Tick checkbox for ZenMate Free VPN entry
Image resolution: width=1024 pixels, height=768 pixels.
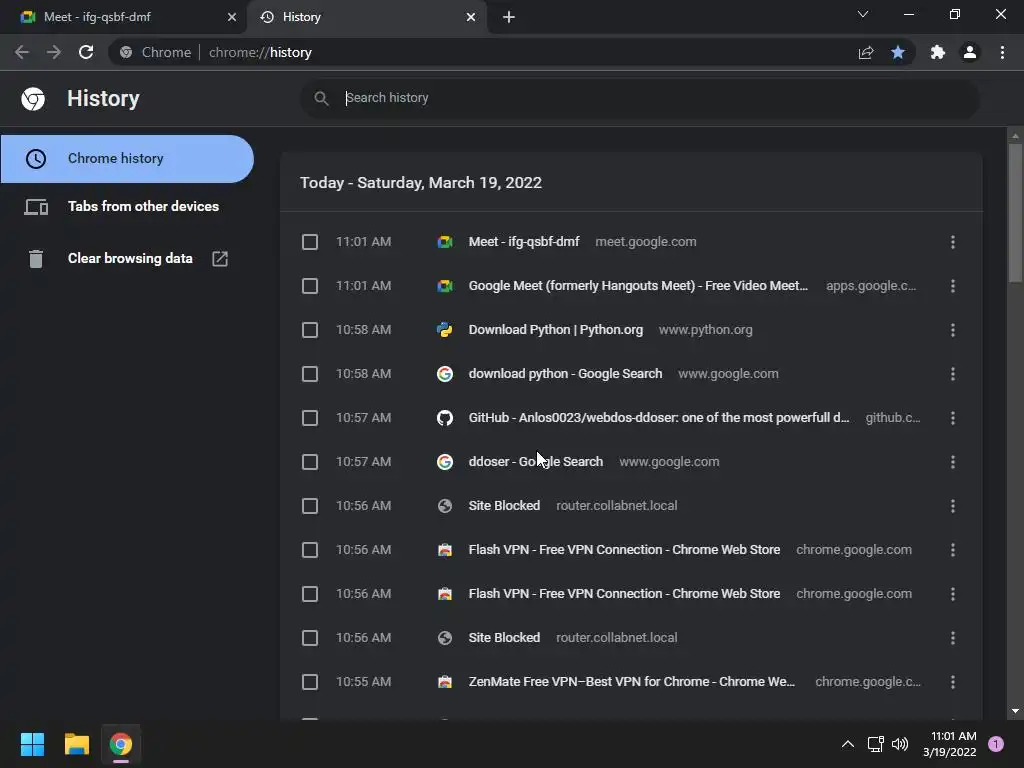[310, 682]
